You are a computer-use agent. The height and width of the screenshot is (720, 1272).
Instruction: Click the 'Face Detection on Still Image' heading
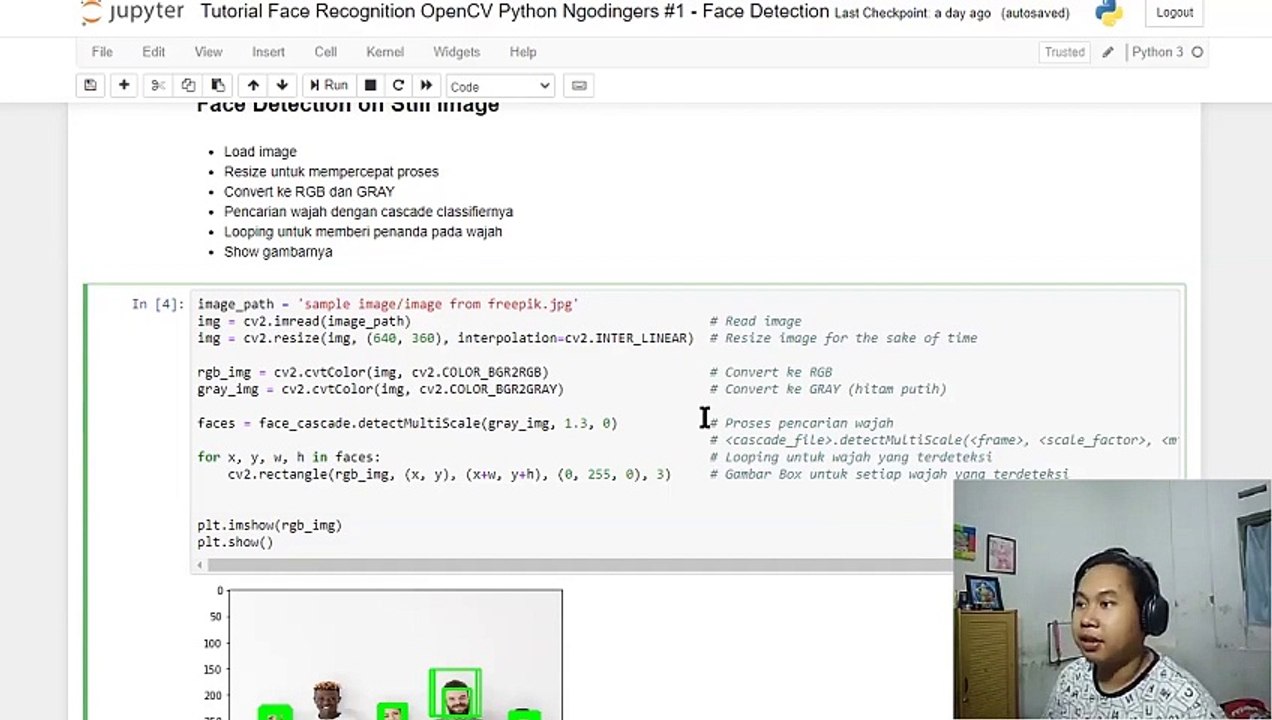(x=347, y=106)
